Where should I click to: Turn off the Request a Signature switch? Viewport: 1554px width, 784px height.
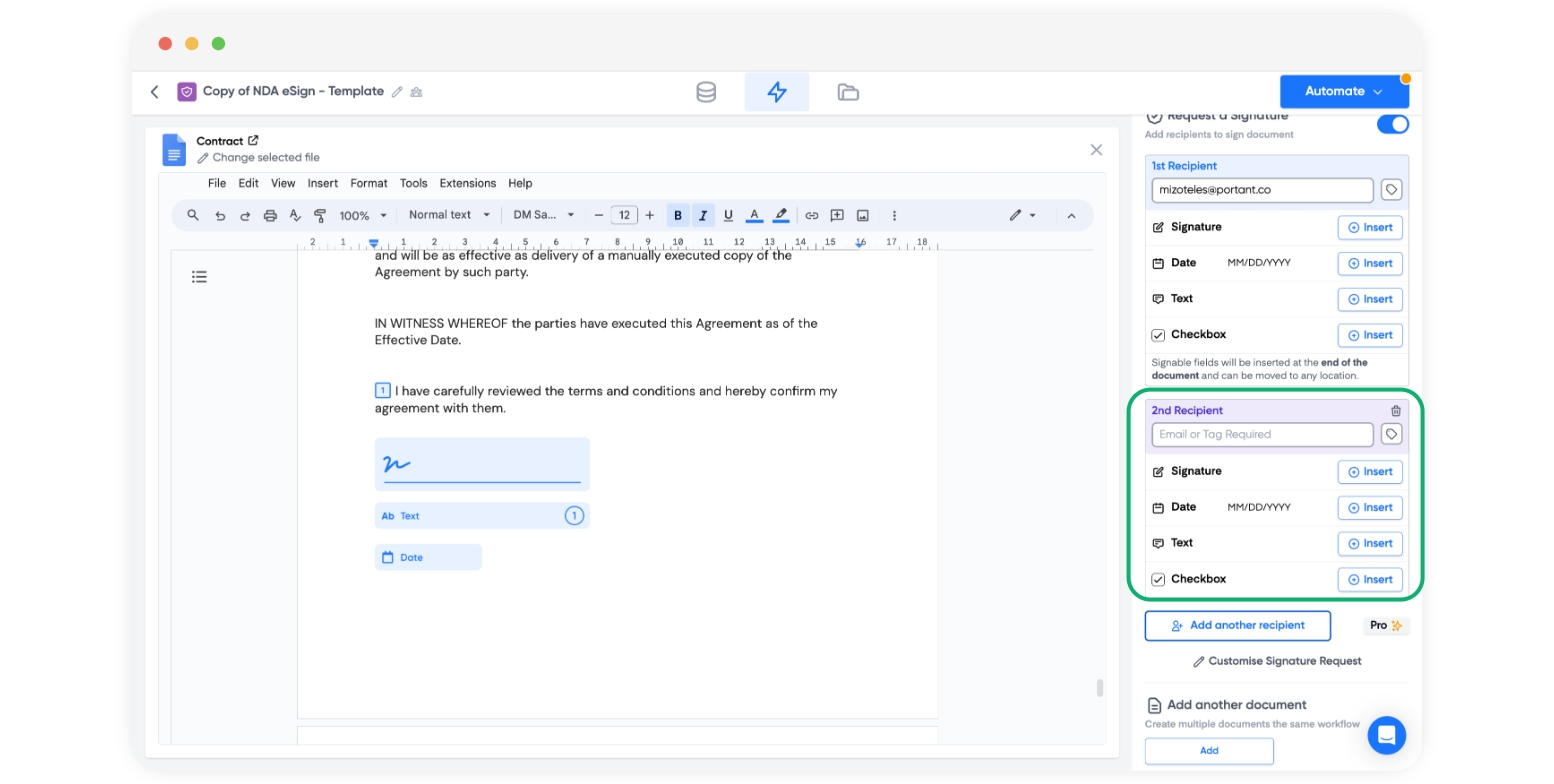coord(1392,124)
